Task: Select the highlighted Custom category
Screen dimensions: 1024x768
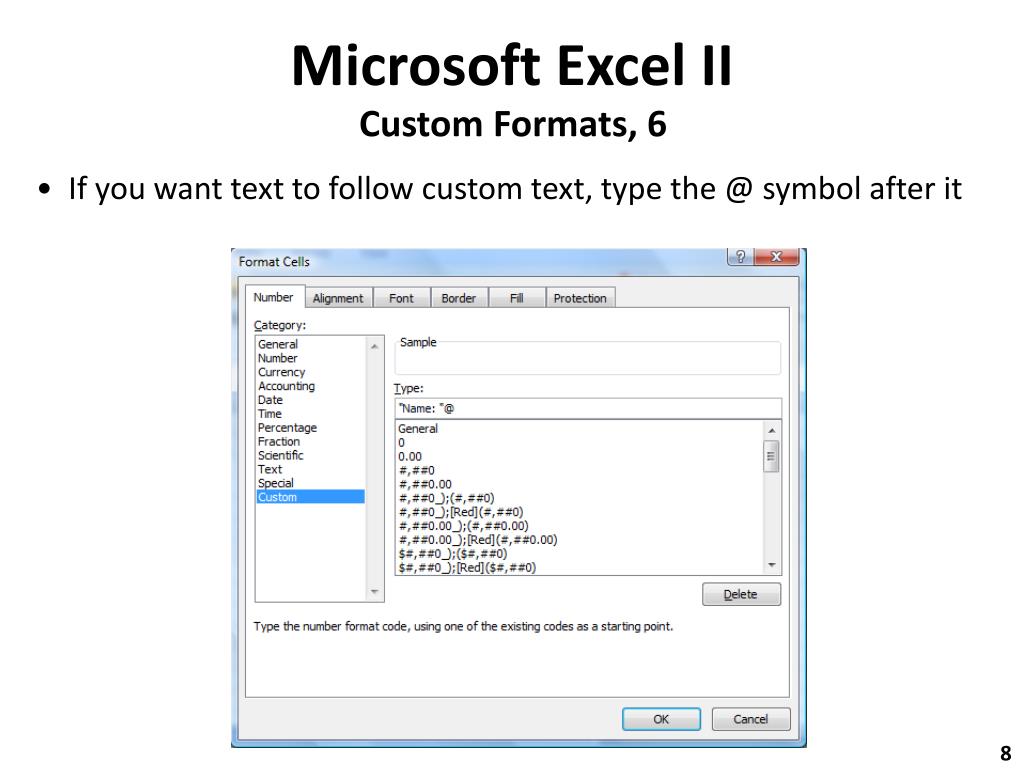Action: (311, 497)
